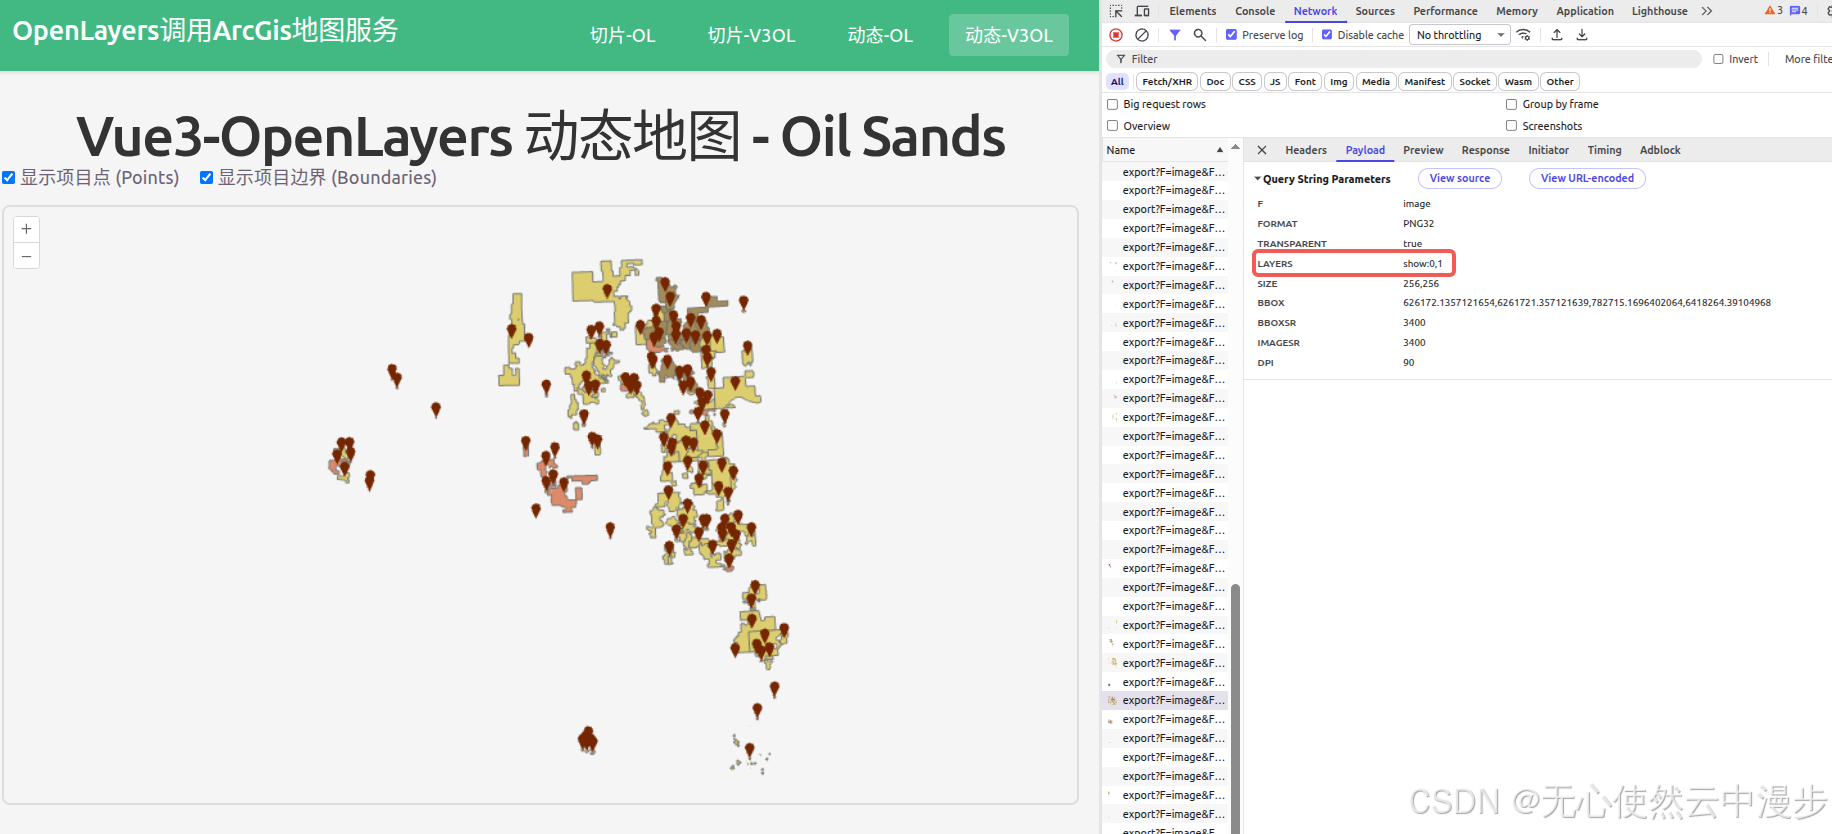
Task: Zoom in on the map
Action: coord(27,229)
